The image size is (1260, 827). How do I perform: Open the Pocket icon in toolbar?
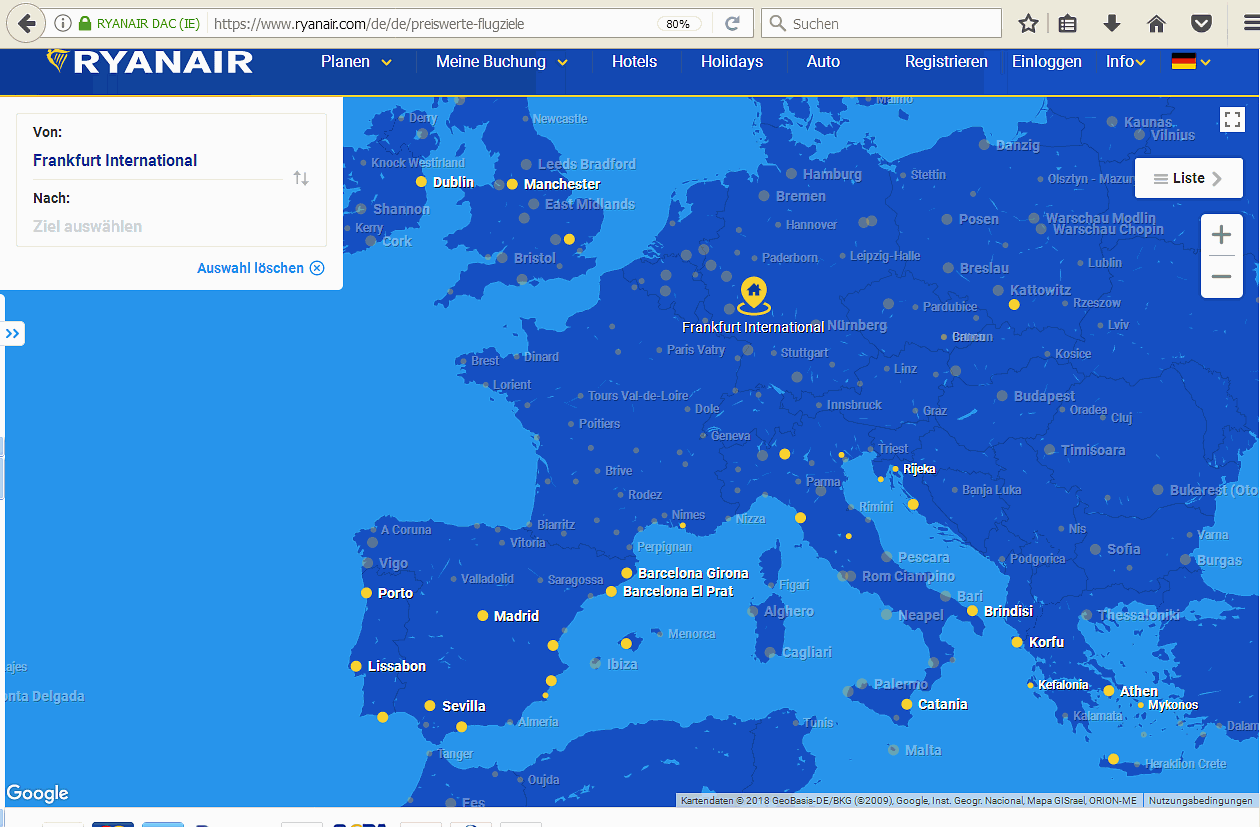coord(1202,23)
